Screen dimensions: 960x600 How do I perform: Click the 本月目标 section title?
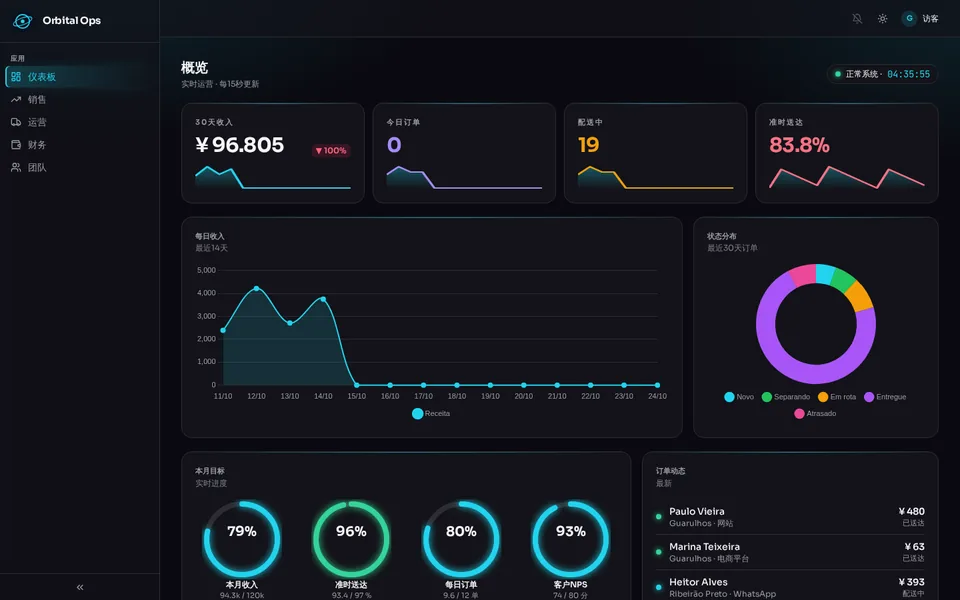tap(210, 471)
